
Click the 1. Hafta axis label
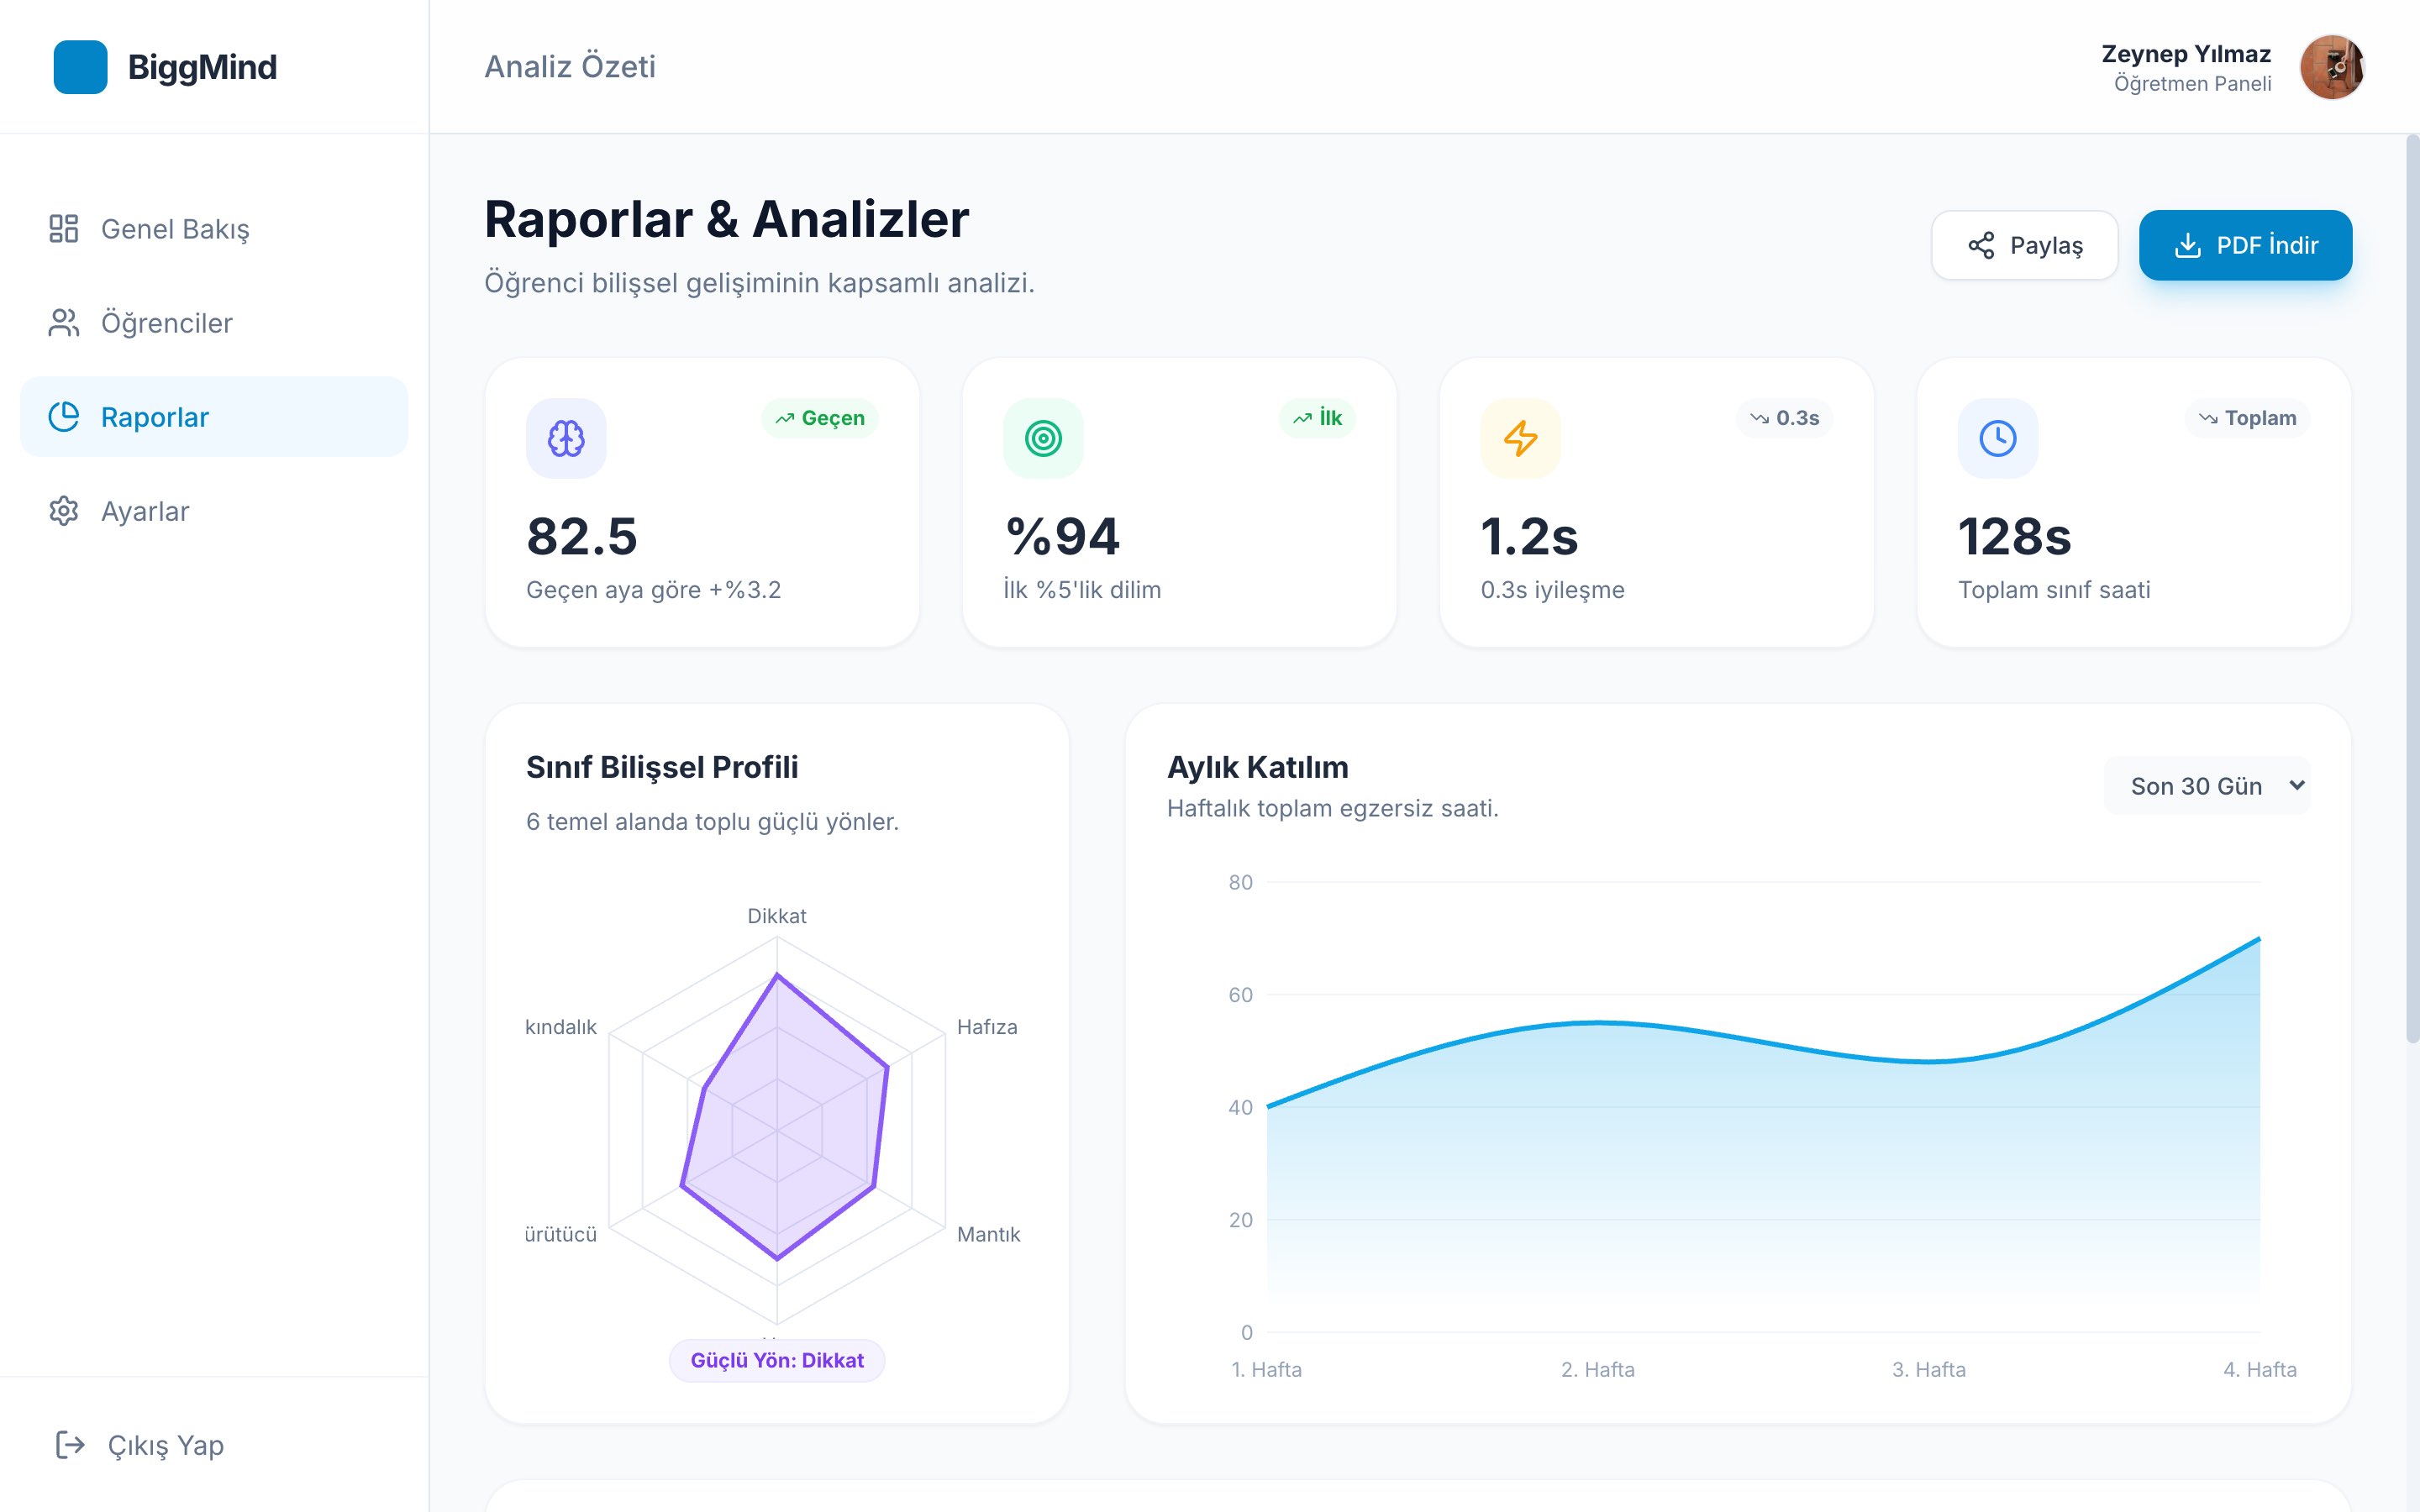pos(1267,1369)
